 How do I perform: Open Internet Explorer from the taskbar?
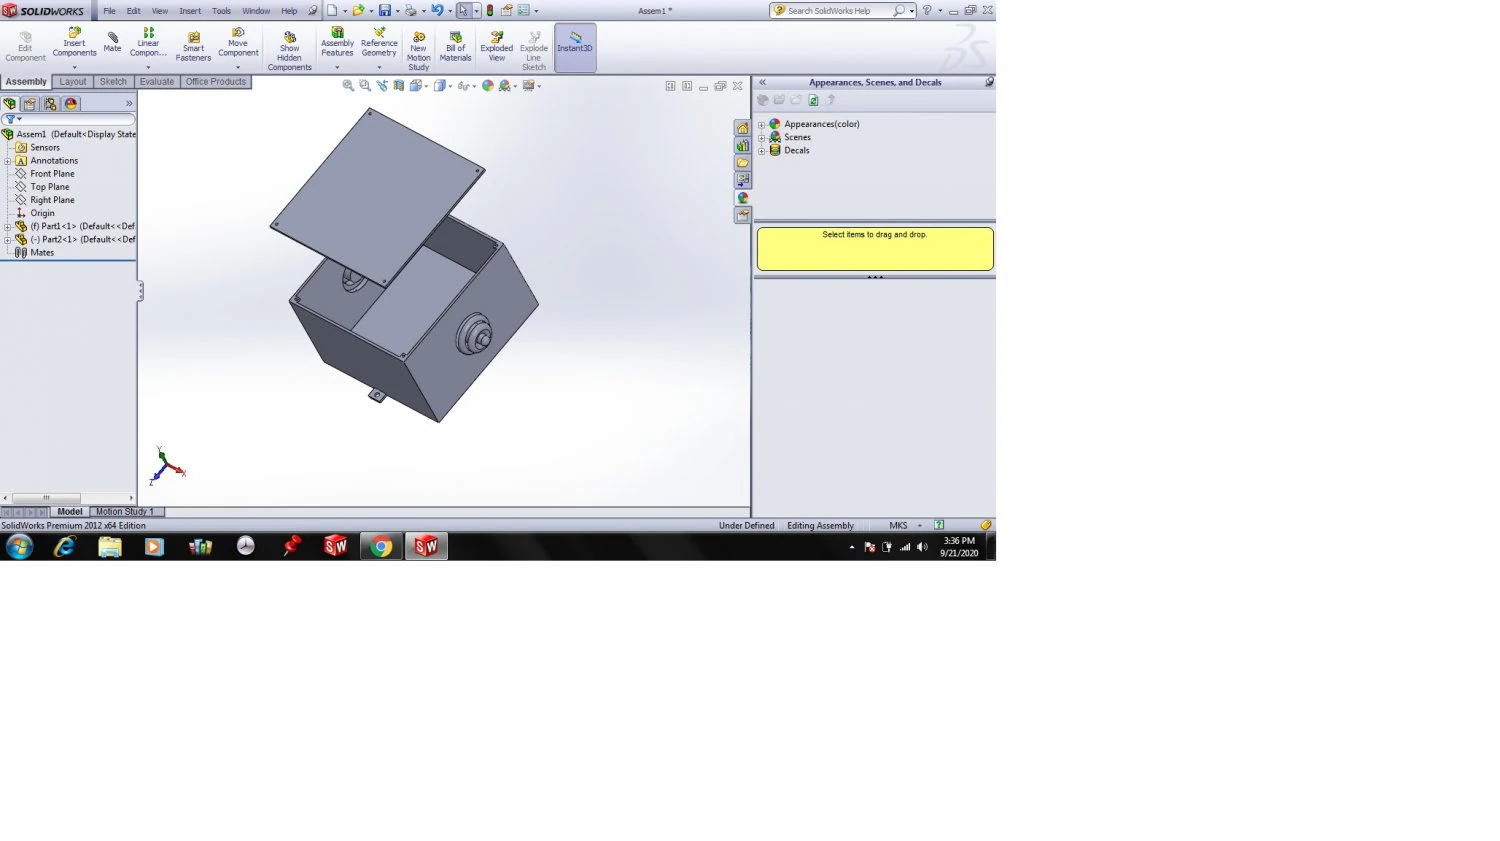click(65, 546)
